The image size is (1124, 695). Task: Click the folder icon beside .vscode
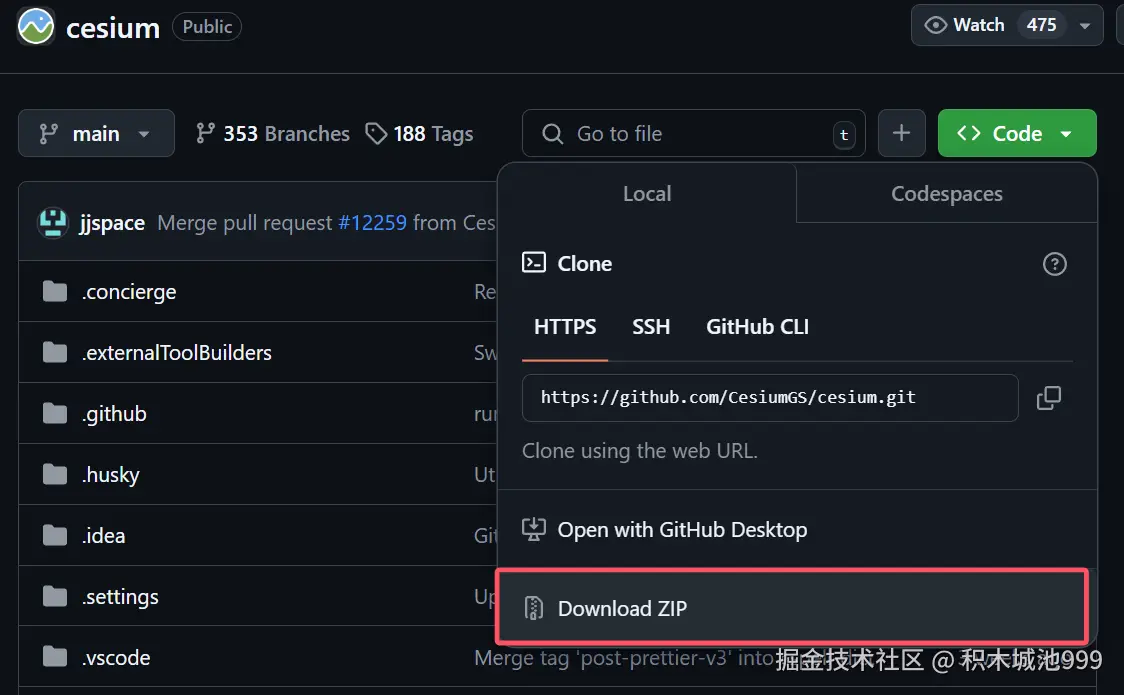[54, 657]
